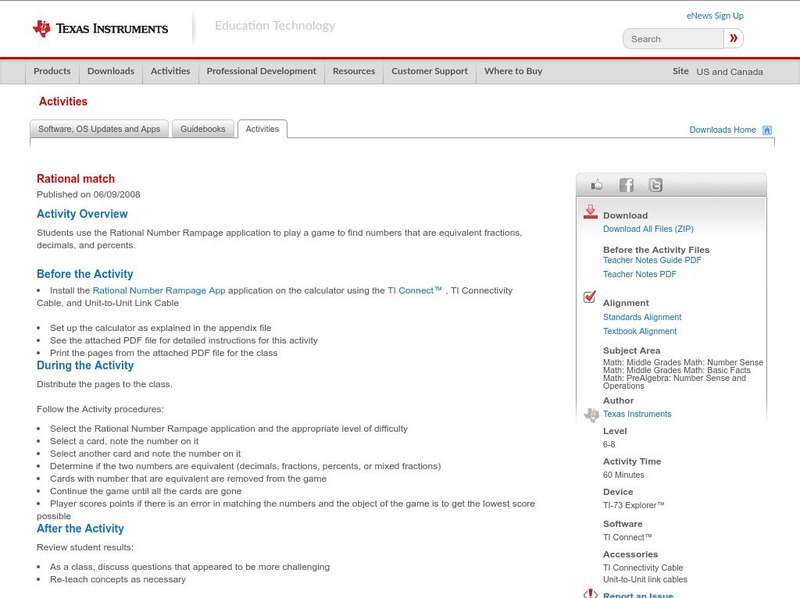Viewport: 800px width, 598px height.
Task: Click TI Connectivity Cable accessory text
Action: [643, 568]
